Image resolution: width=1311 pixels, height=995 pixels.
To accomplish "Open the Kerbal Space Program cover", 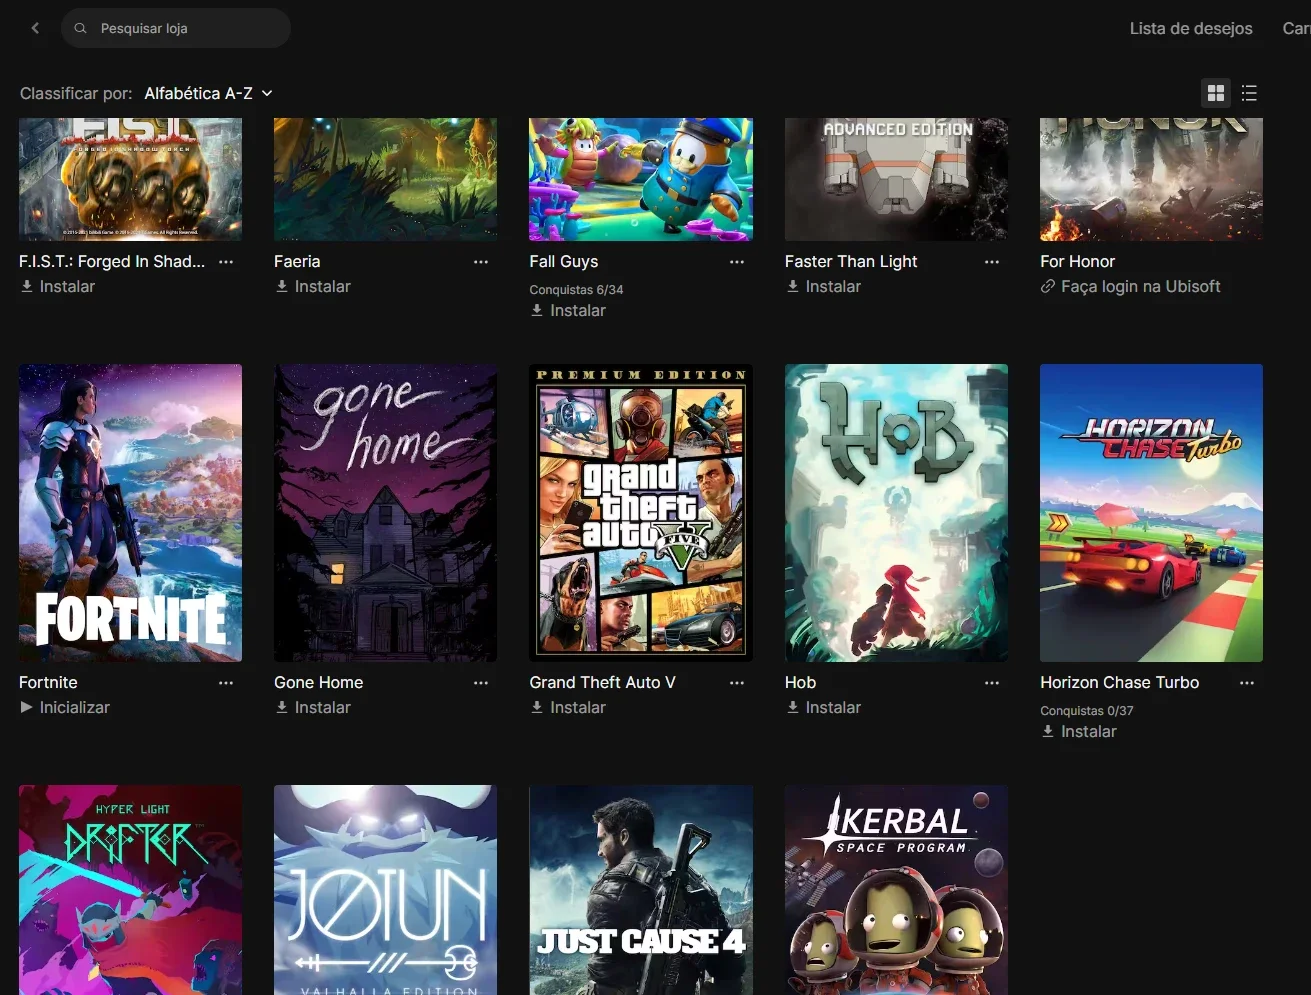I will (x=896, y=890).
